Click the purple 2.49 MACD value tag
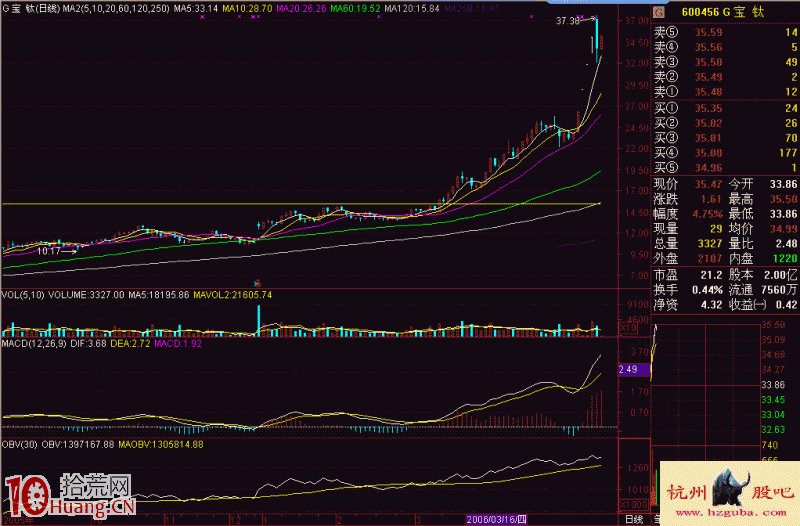Screen dimensions: 800x526 pos(632,369)
